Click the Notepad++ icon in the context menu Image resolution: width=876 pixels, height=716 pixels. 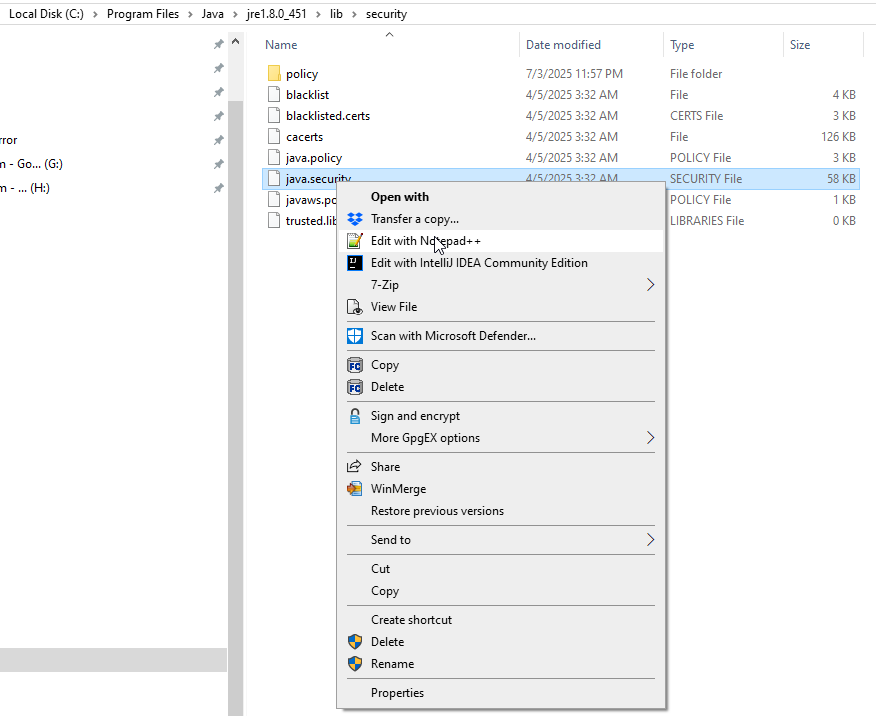(355, 241)
